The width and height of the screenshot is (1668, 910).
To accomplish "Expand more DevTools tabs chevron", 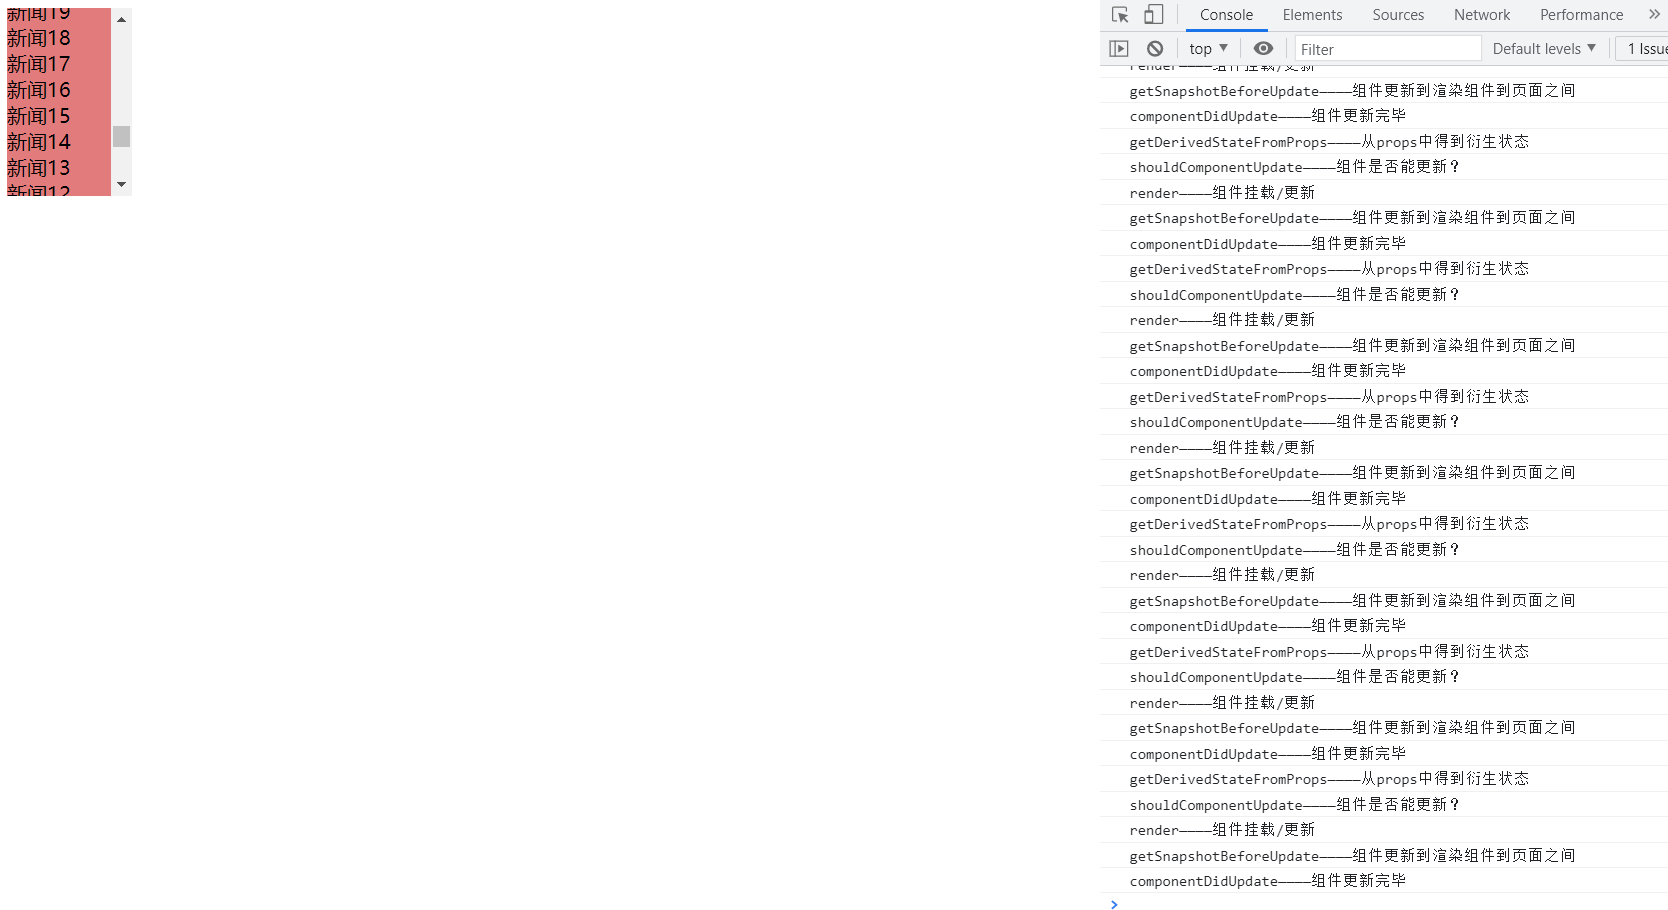I will [1654, 15].
